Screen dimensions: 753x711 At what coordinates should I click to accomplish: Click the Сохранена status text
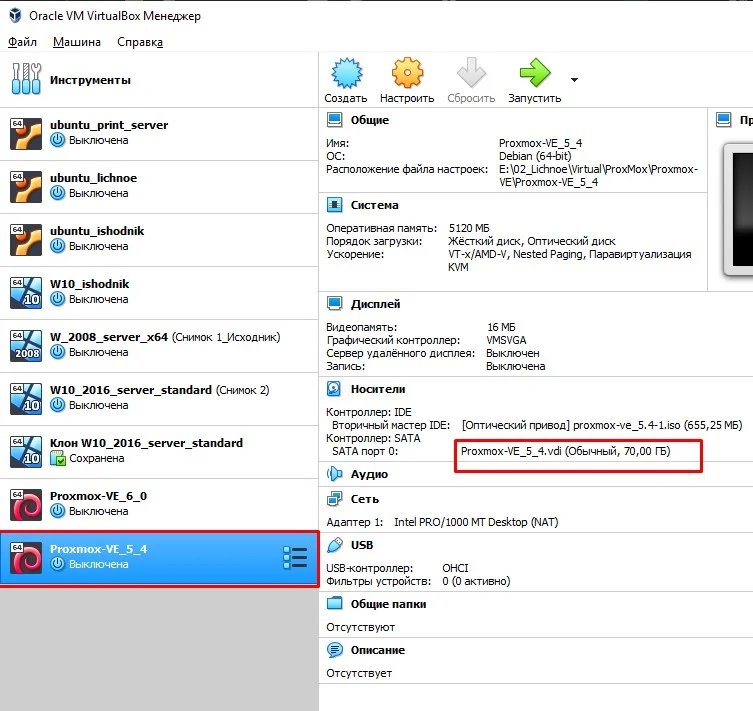[97, 458]
